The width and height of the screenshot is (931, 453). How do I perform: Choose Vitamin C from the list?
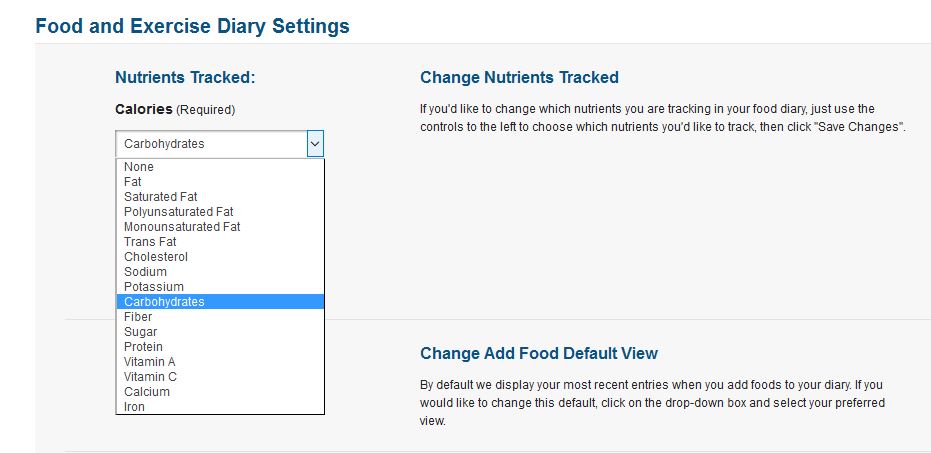click(150, 377)
